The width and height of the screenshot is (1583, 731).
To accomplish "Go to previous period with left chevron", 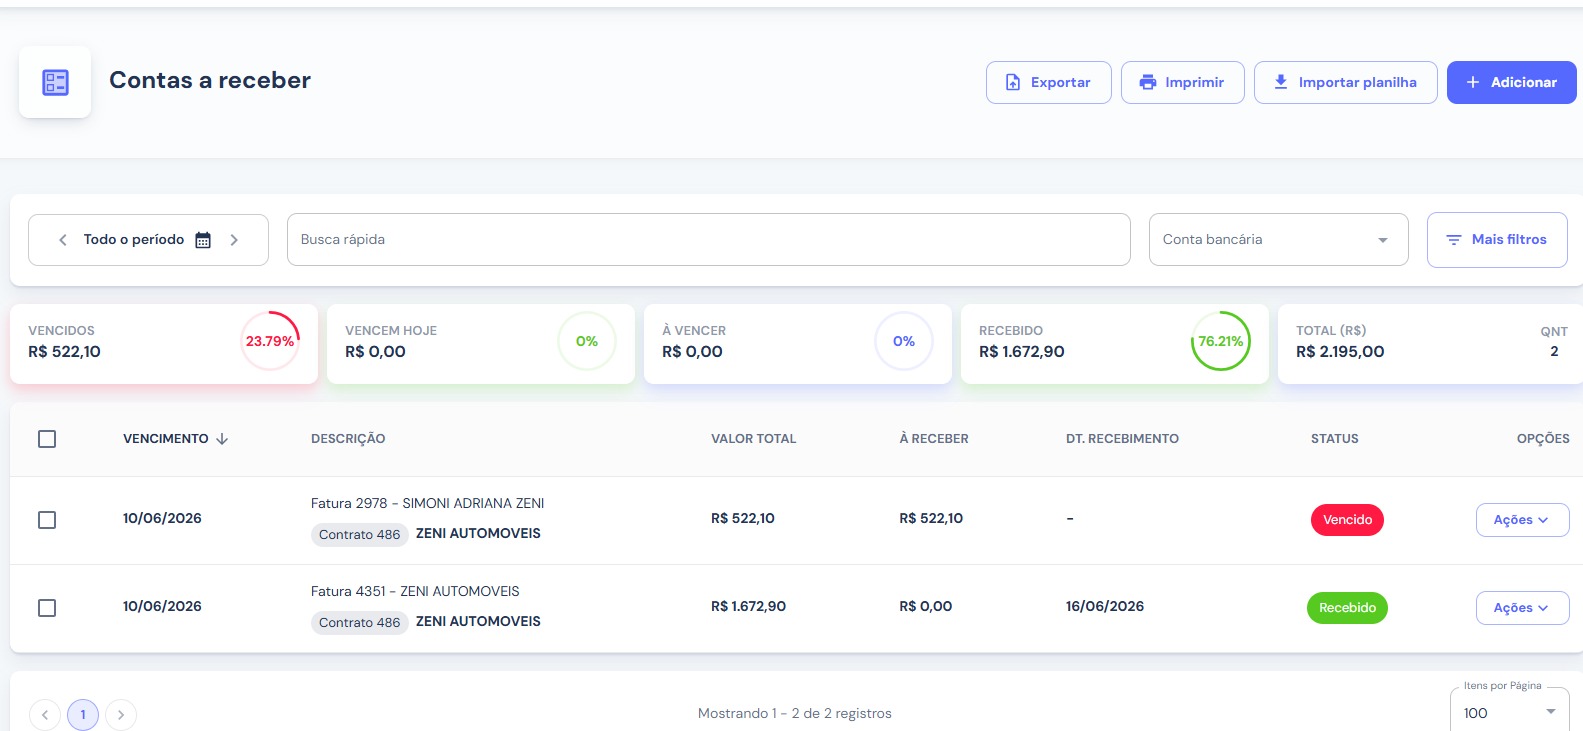I will coord(63,240).
